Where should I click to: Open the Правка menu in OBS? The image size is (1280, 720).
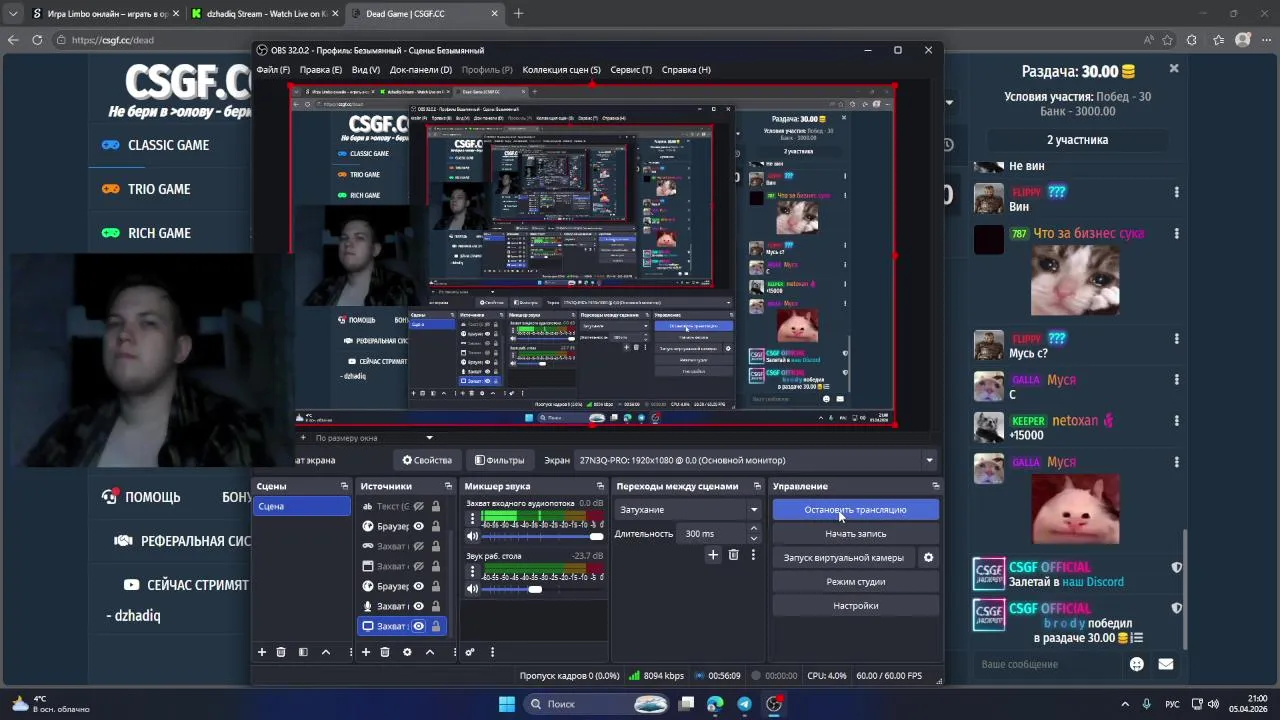[321, 70]
